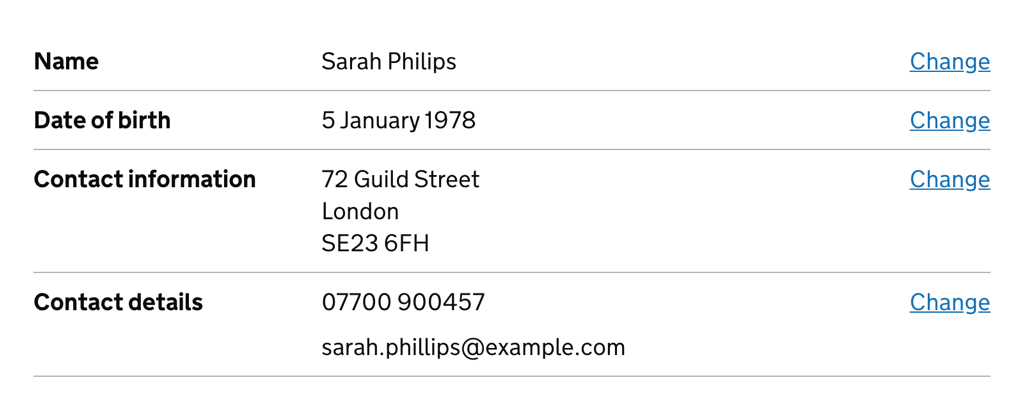
Task: Click the Contact details row label
Action: (x=118, y=302)
